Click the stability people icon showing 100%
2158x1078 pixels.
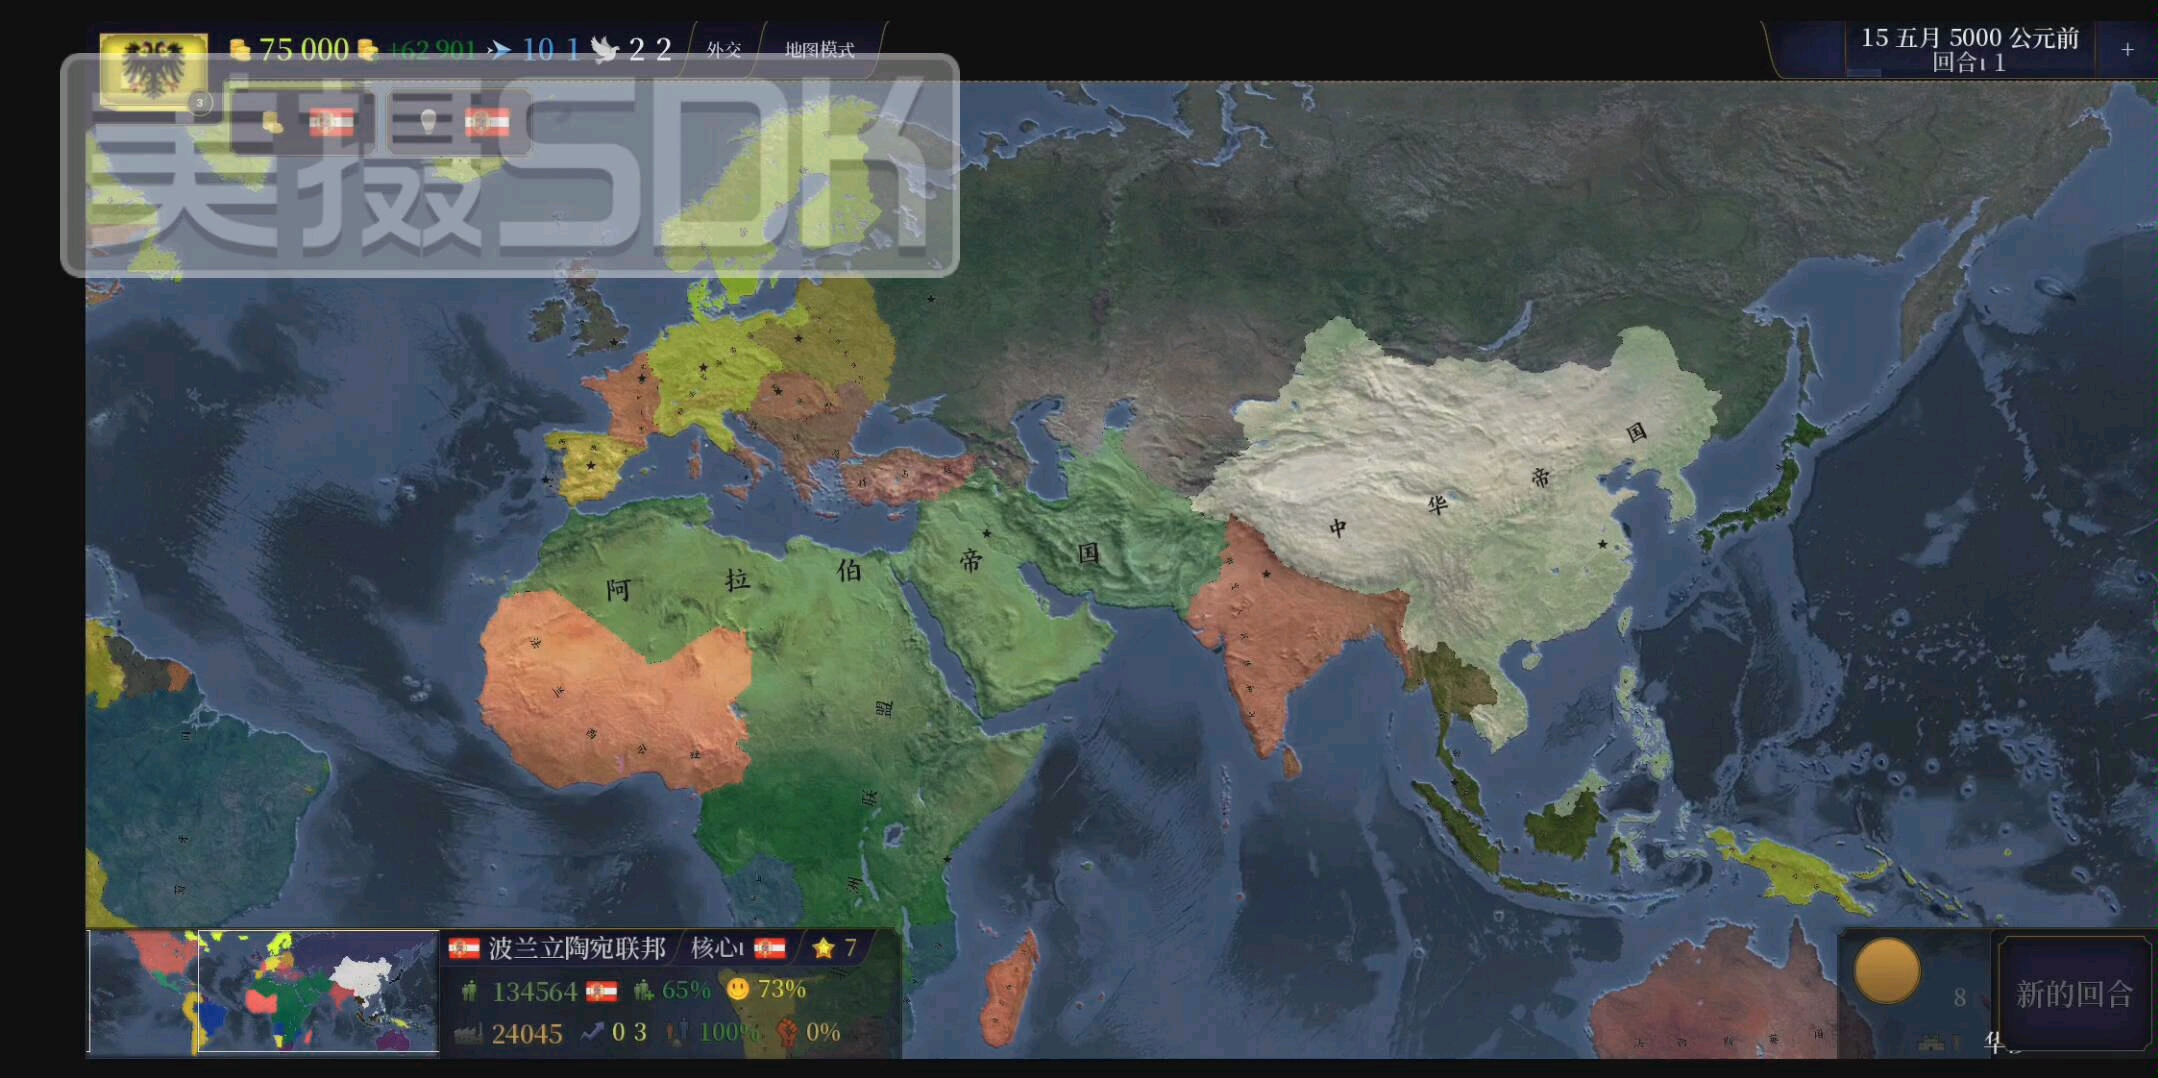coord(678,1032)
